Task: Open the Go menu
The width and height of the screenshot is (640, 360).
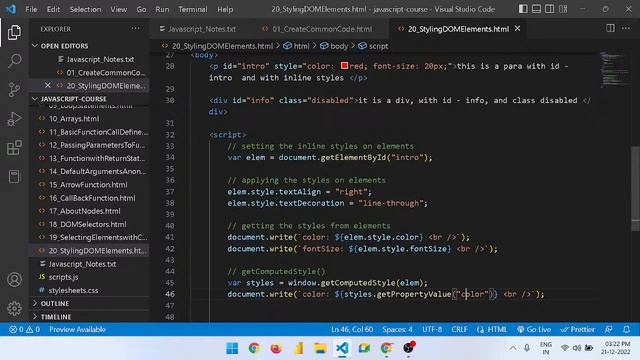Action: click(141, 9)
